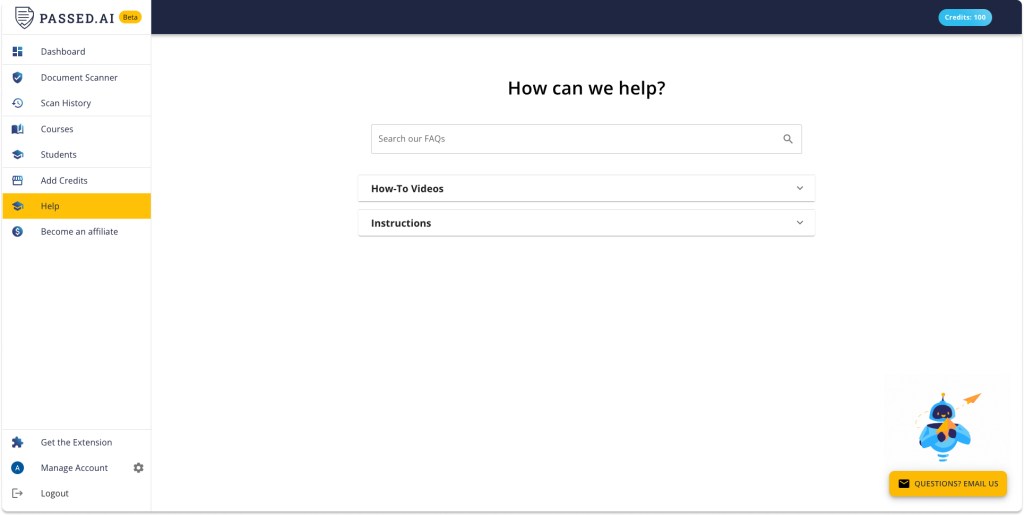Image resolution: width=1024 pixels, height=515 pixels.
Task: Click the Courses book icon
Action: pyautogui.click(x=18, y=129)
